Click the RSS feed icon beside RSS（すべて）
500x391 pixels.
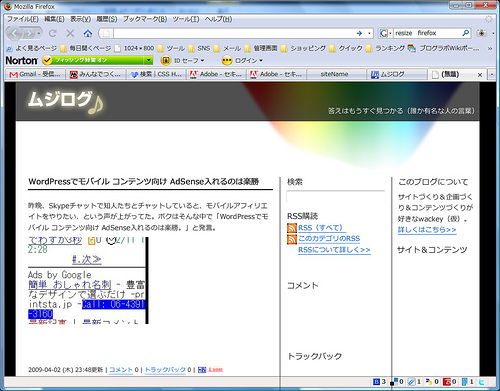(292, 228)
